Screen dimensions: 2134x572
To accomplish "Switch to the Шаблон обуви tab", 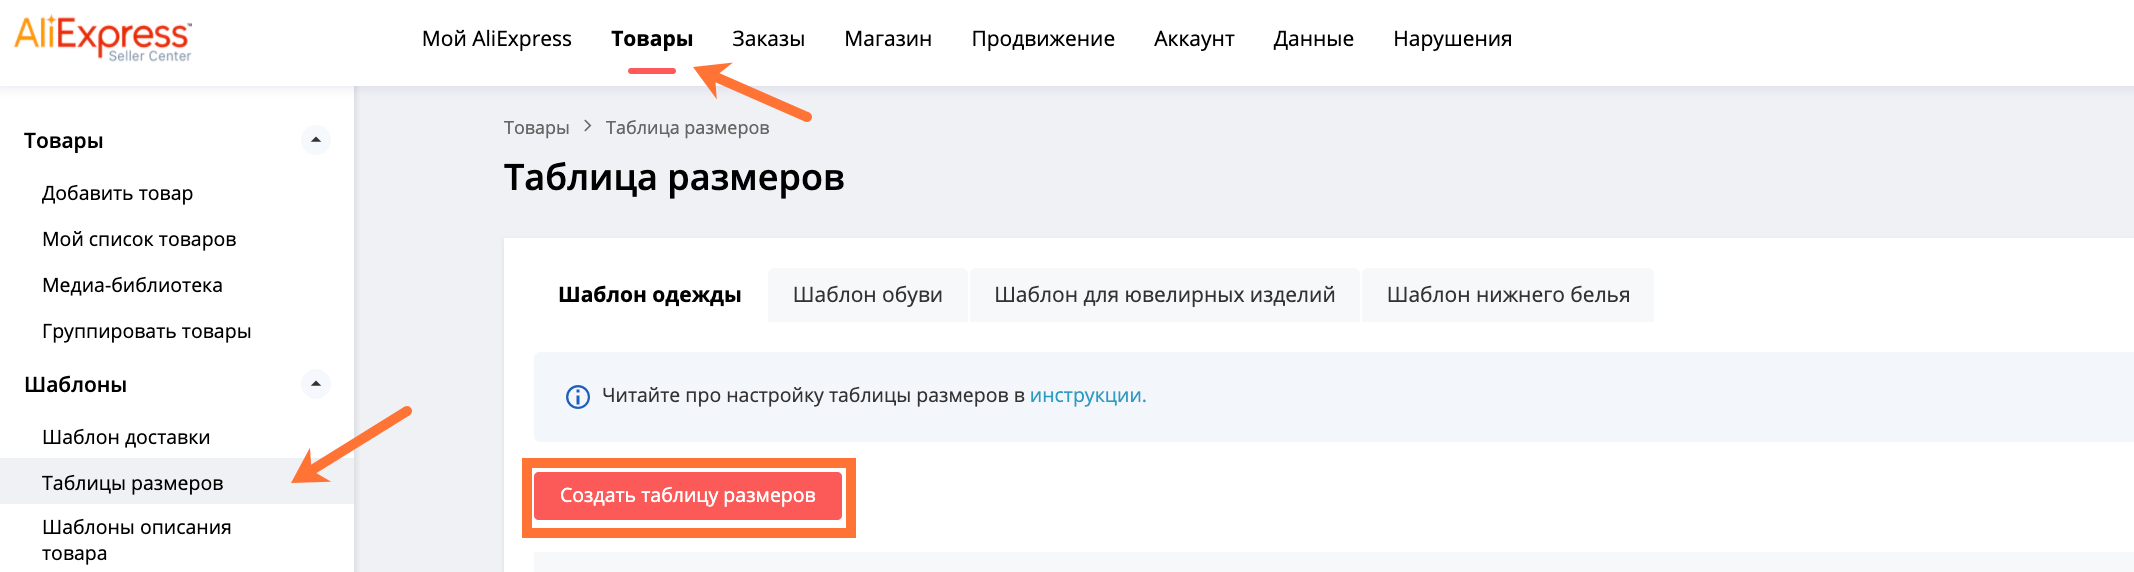I will (x=868, y=295).
